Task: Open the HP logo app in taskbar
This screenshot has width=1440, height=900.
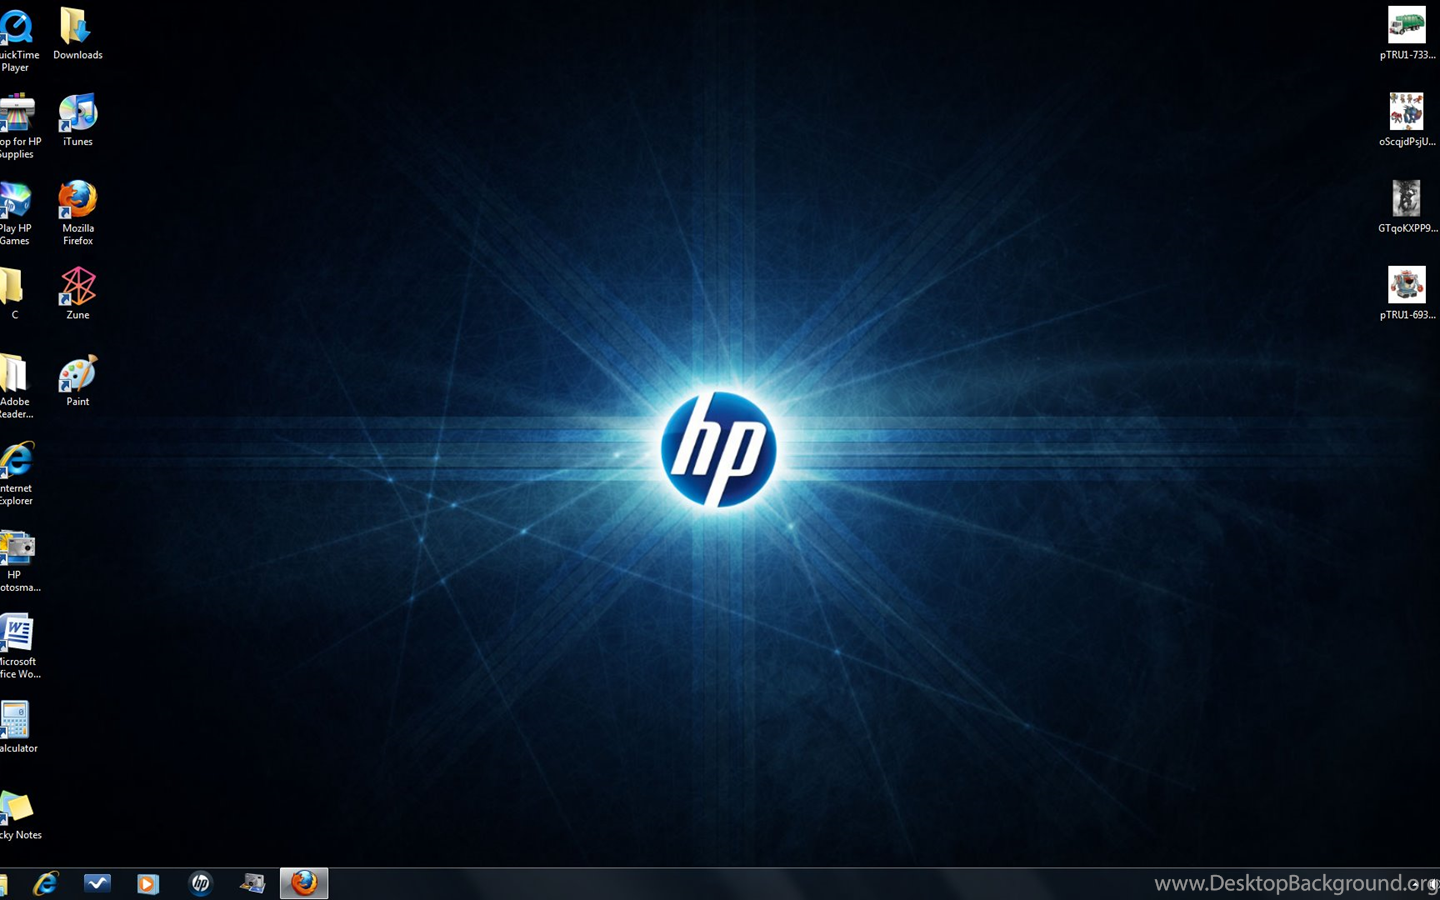Action: coord(200,883)
